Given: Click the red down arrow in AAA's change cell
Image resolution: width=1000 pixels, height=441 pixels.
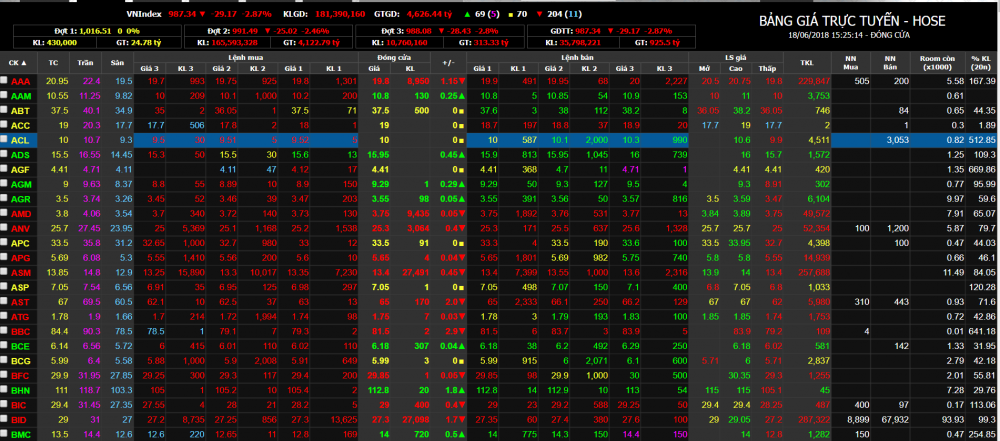Looking at the screenshot, I should pyautogui.click(x=460, y=80).
